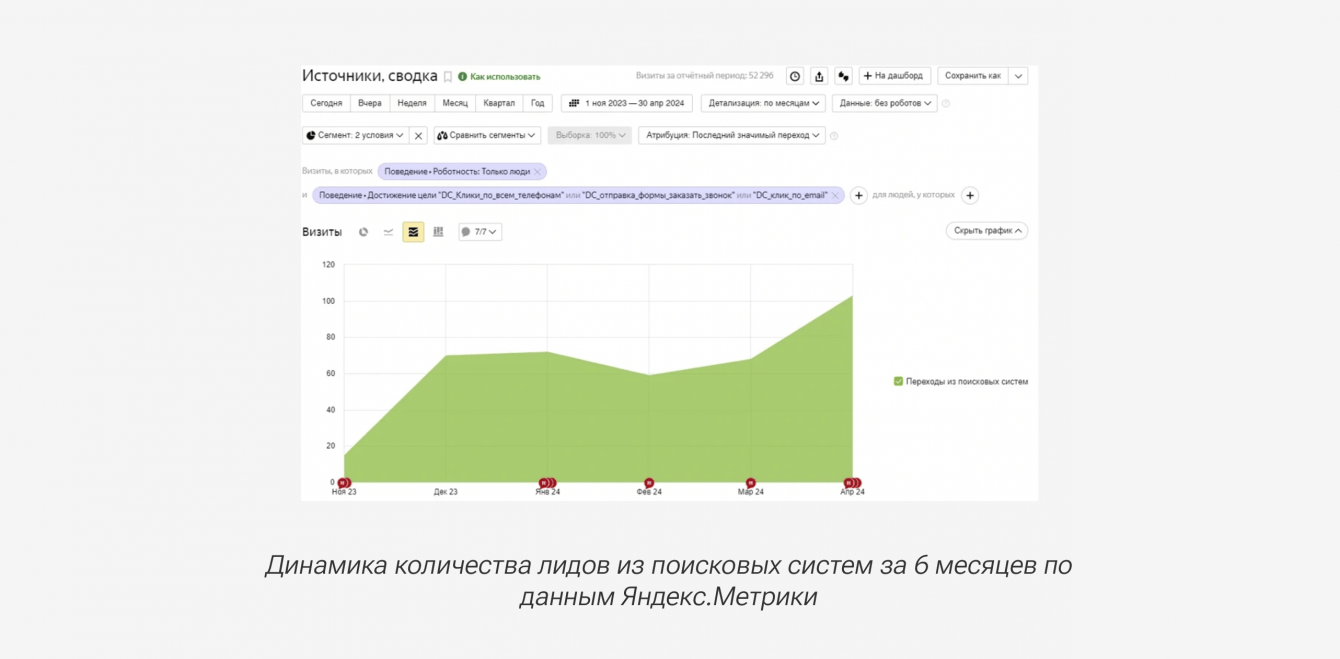Open report history clock icon
The height and width of the screenshot is (659, 1340).
point(795,76)
